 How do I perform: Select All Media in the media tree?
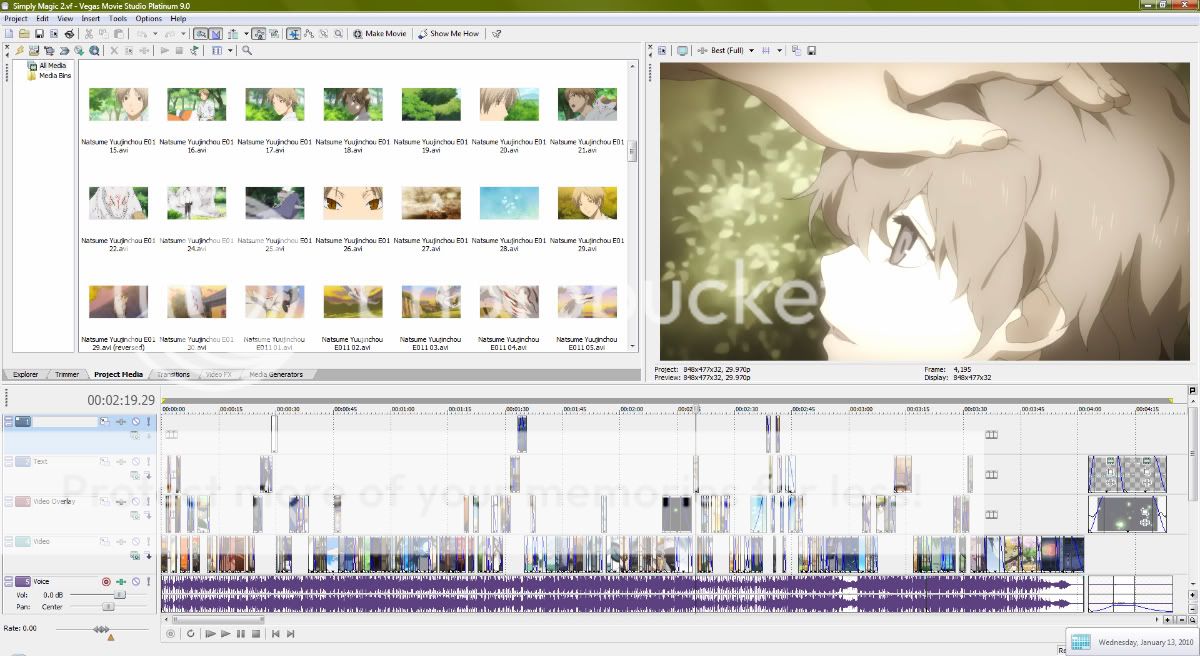pyautogui.click(x=52, y=66)
